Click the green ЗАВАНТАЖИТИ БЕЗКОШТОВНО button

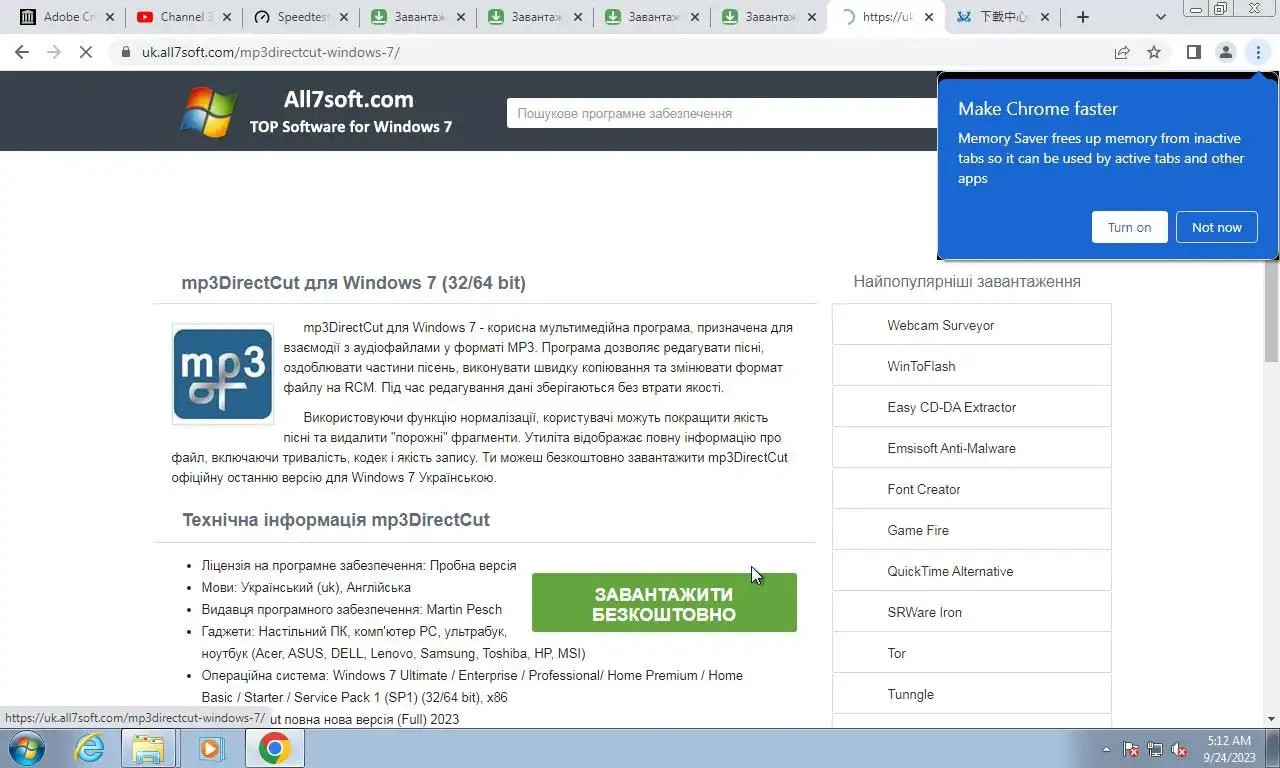coord(664,603)
